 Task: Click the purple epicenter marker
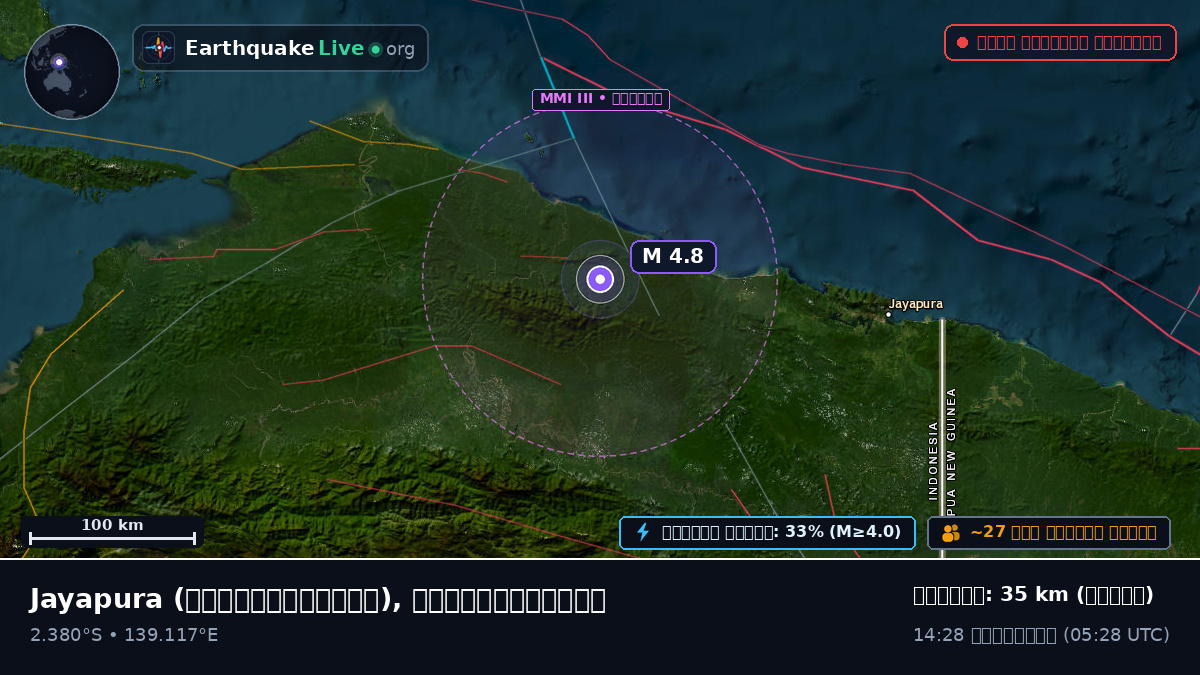click(600, 279)
